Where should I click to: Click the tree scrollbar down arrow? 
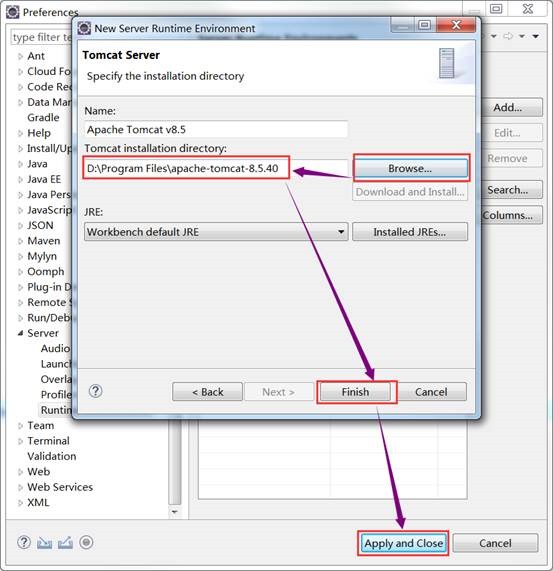(175, 512)
